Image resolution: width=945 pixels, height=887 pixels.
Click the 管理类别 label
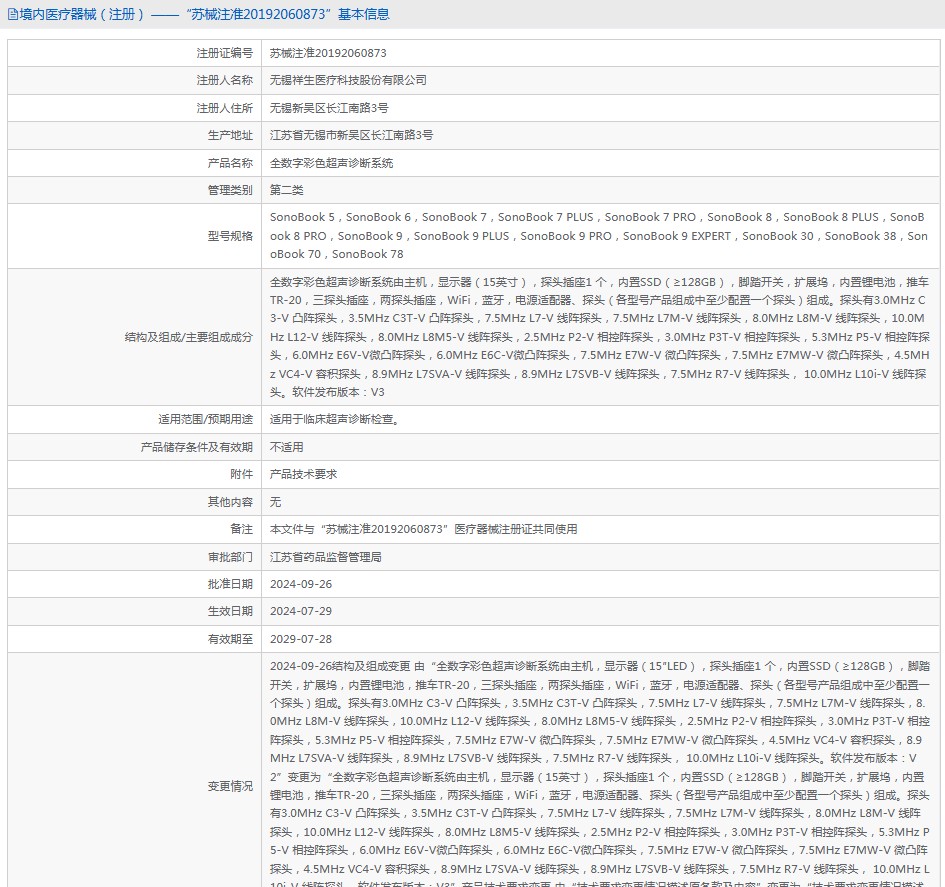[x=230, y=190]
